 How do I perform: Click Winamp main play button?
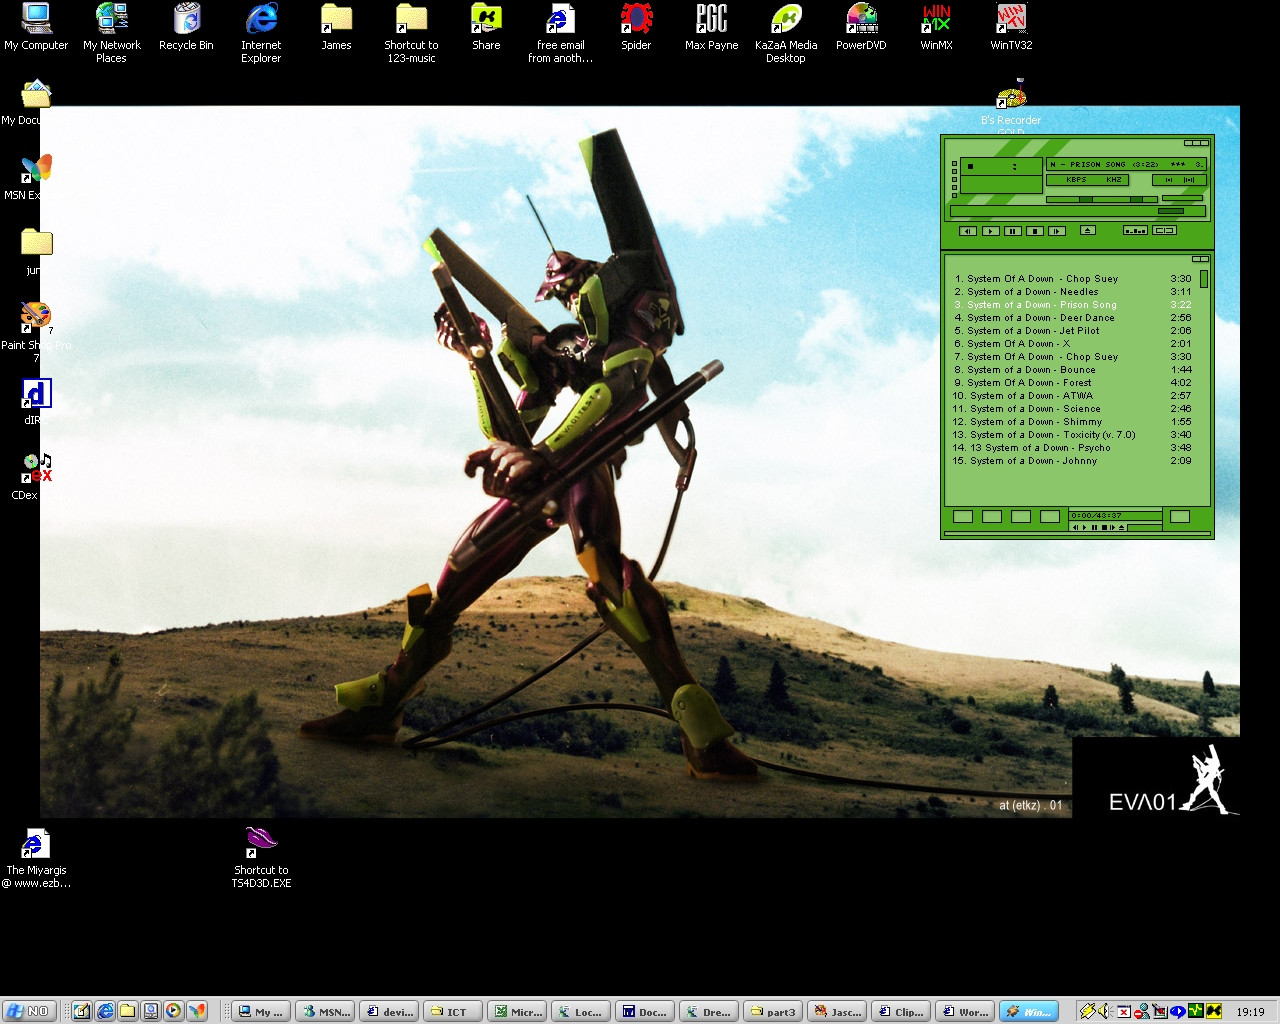click(990, 231)
